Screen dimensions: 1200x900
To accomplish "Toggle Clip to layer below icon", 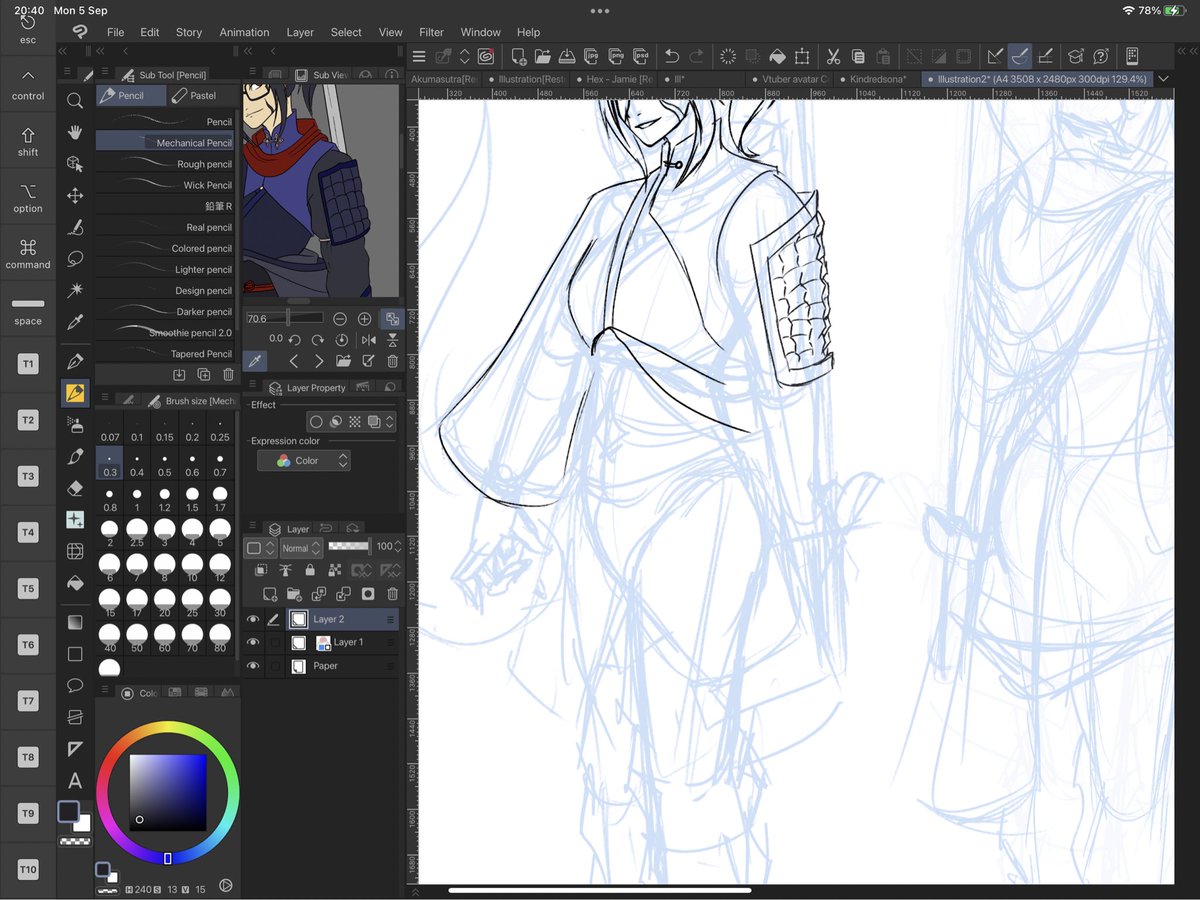I will [x=262, y=570].
